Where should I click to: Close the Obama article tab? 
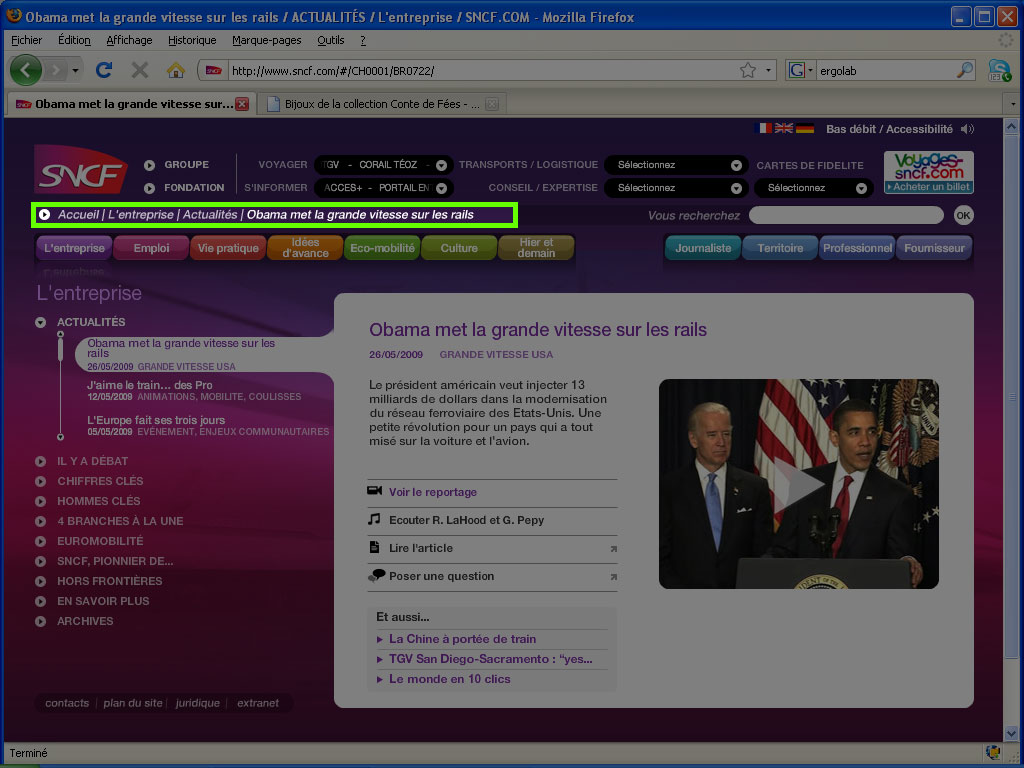coord(242,104)
